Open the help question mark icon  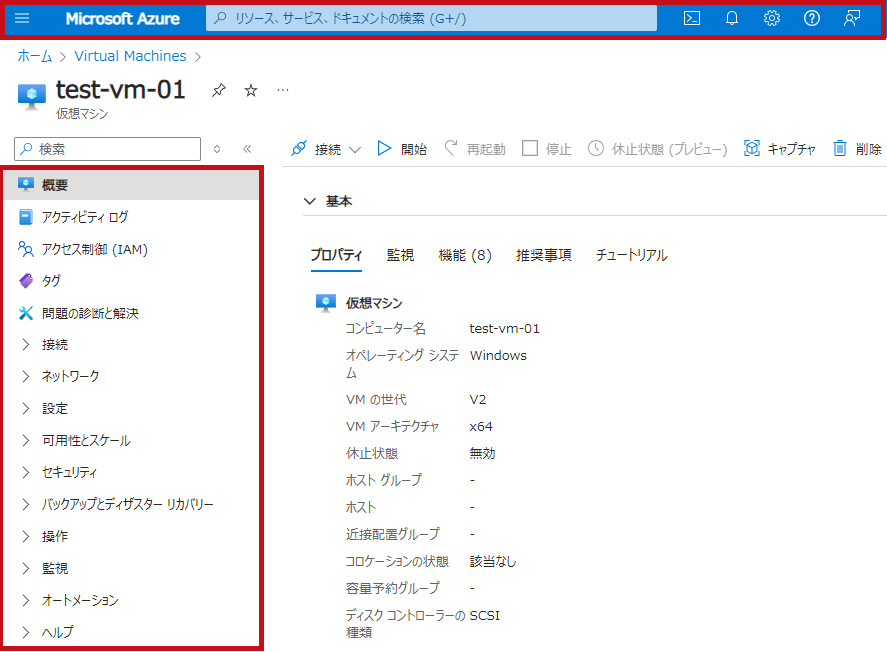click(812, 19)
